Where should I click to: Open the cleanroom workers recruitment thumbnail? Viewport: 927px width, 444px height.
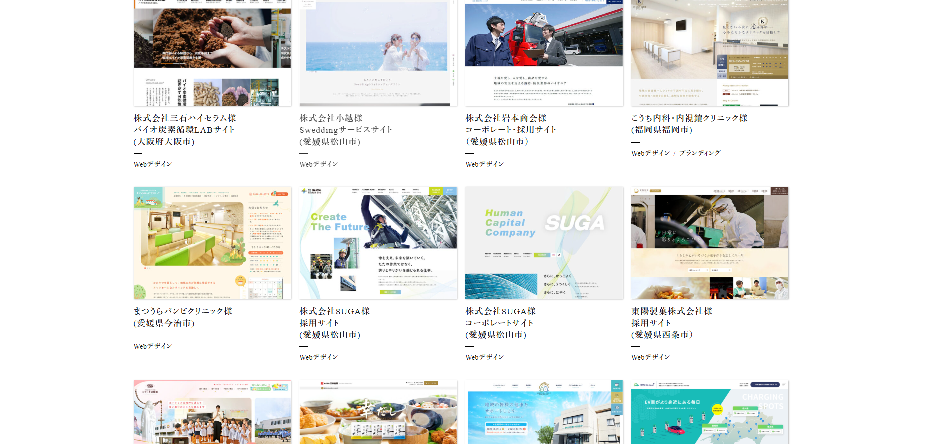(709, 243)
